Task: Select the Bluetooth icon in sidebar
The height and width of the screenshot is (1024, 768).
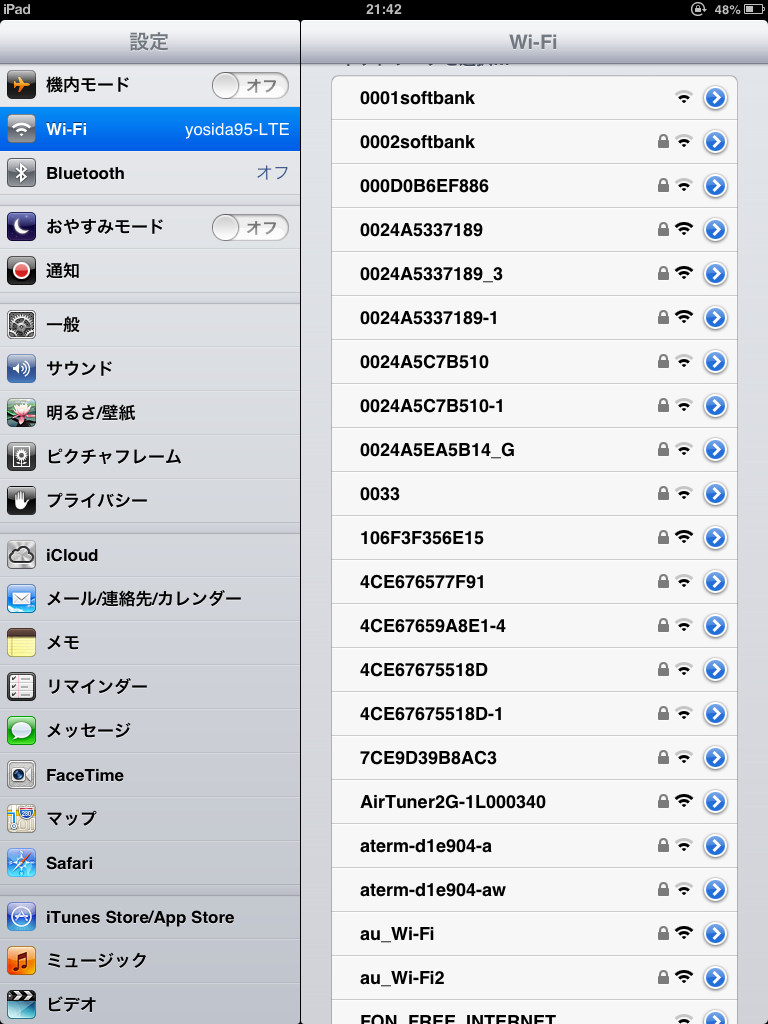Action: (x=22, y=173)
